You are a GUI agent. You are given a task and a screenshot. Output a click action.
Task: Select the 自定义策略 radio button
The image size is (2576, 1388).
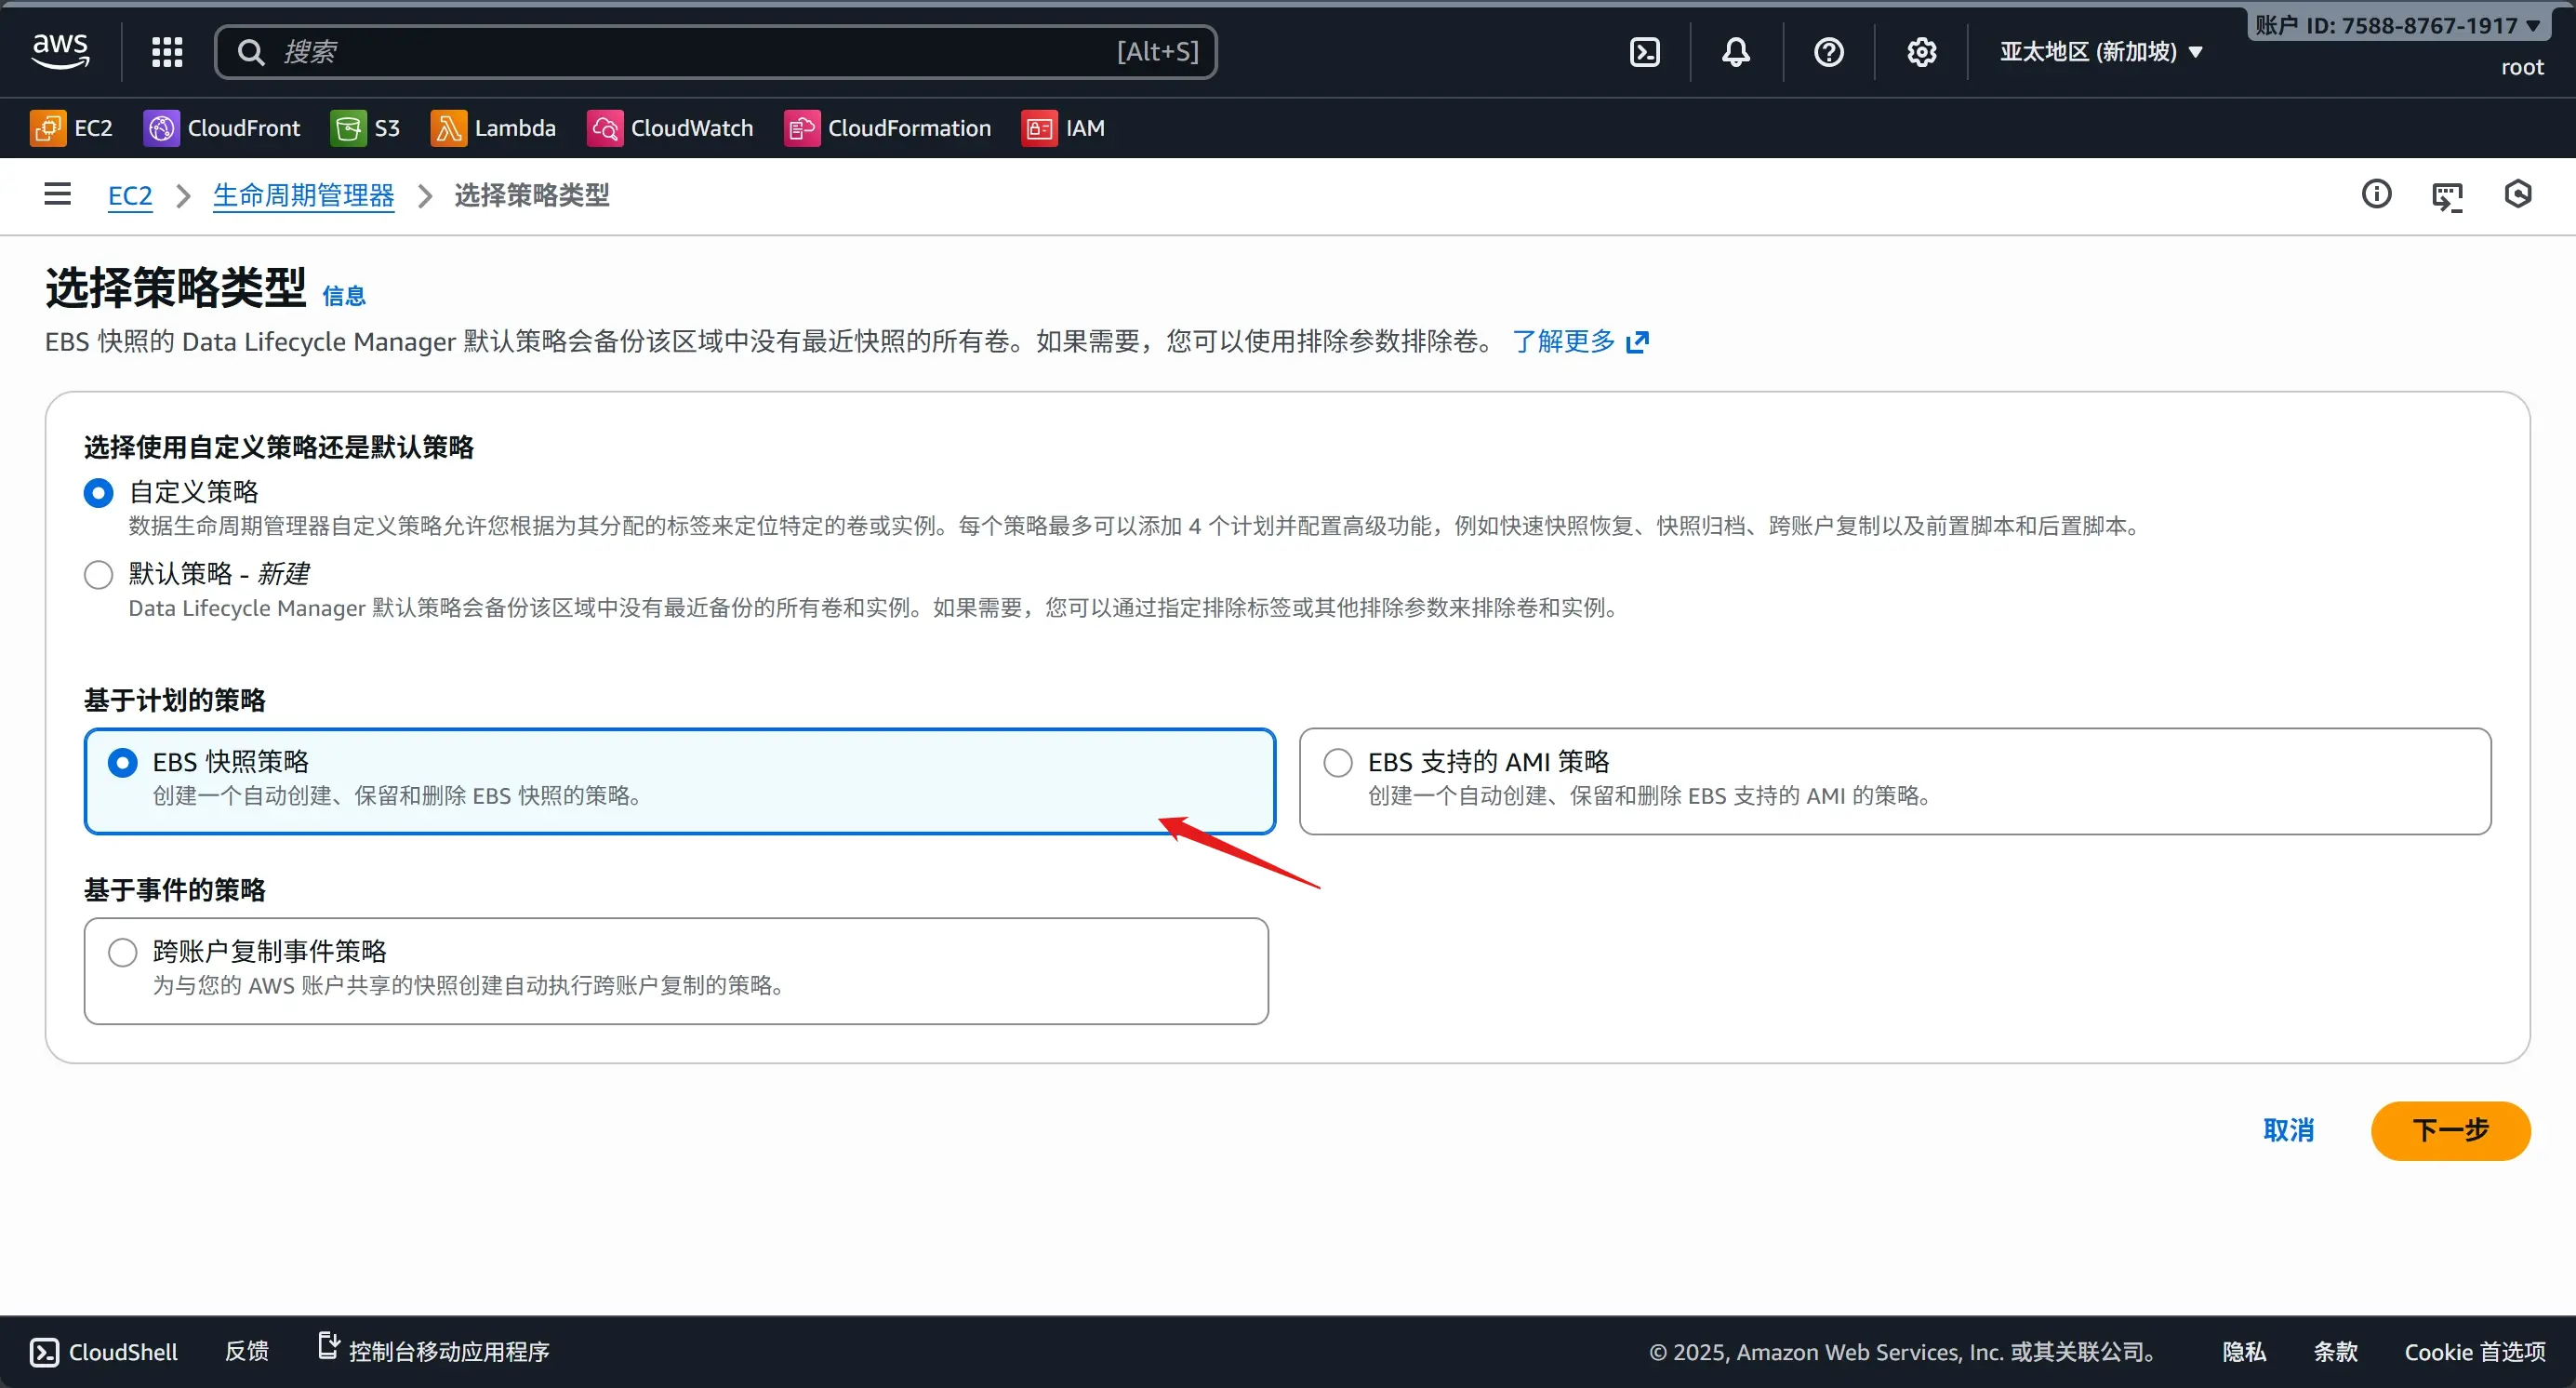tap(97, 492)
